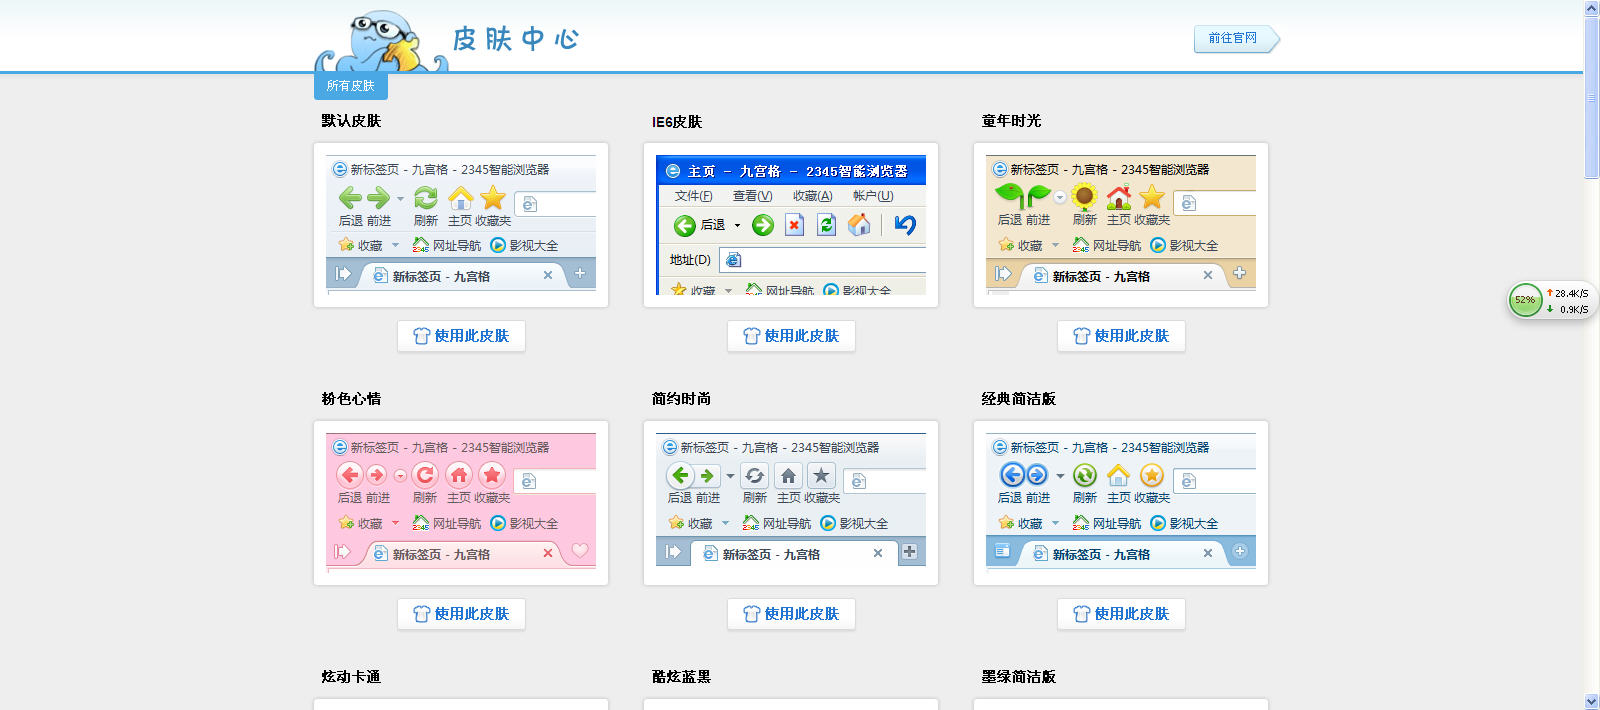Screen dimensions: 1600x710
Task: Click 网址导航 bookmark in 经典简洁版 preview
Action: [x=1107, y=523]
